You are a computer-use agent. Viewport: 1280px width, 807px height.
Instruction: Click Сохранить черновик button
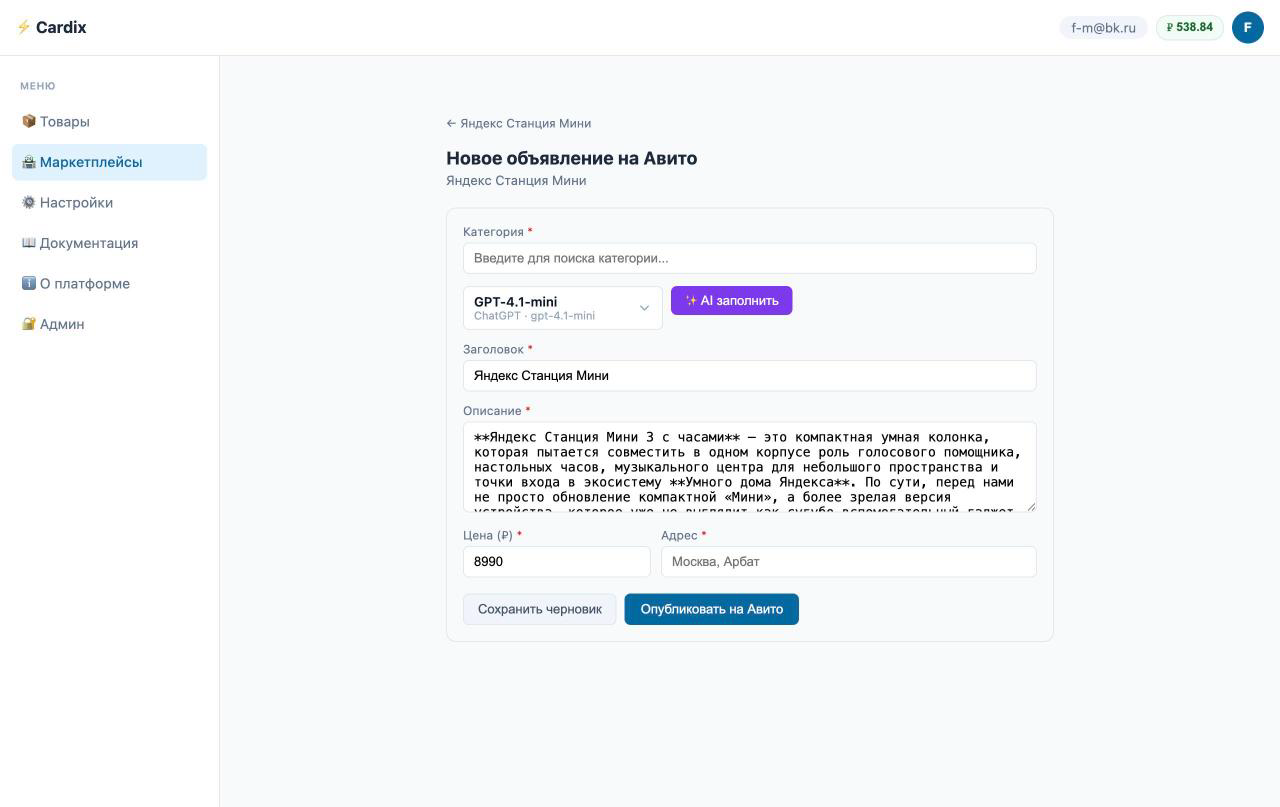tap(540, 609)
